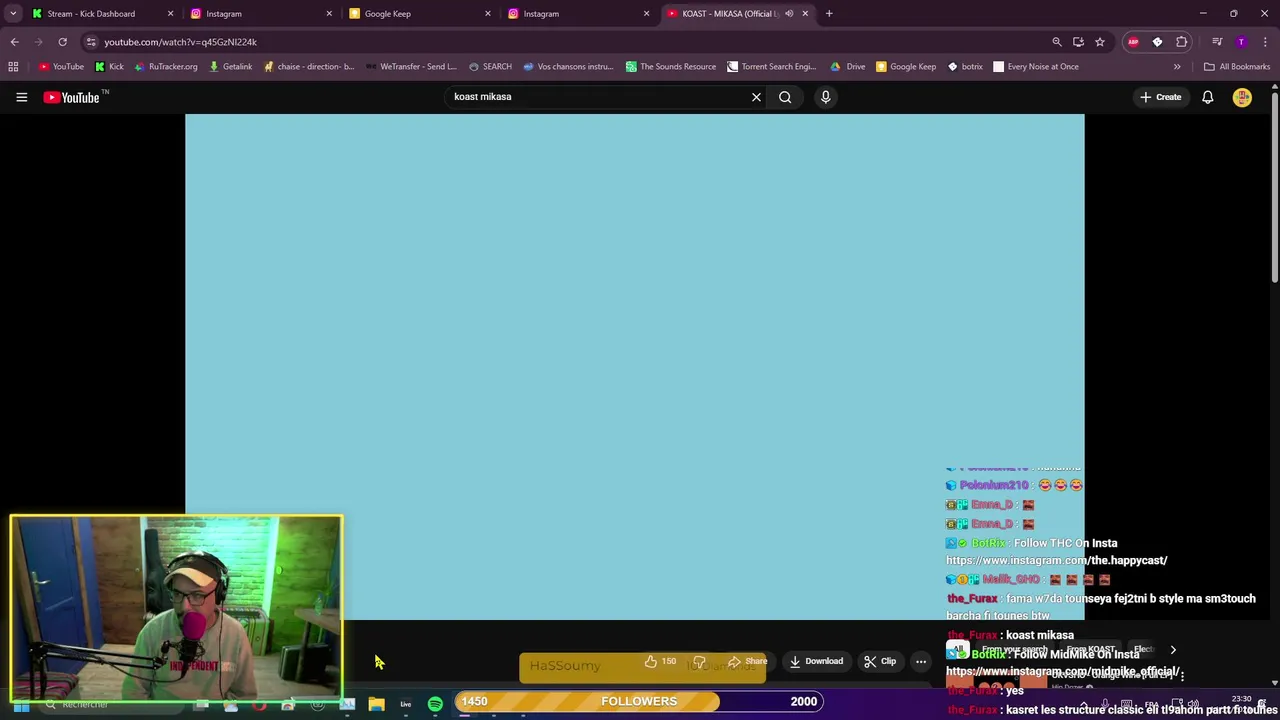Advance related-video chips with the right chevron
The width and height of the screenshot is (1280, 720).
point(1173,650)
